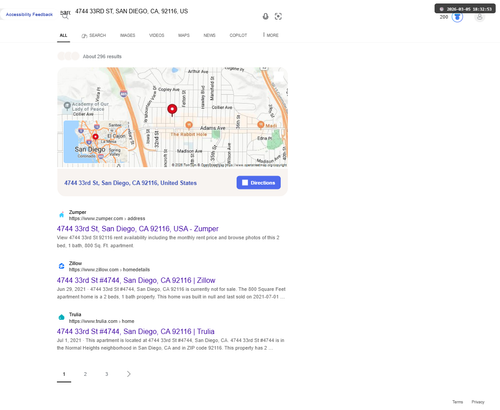Switch to the COPILOT tab
Viewport: 500px width, 410px height.
point(238,35)
